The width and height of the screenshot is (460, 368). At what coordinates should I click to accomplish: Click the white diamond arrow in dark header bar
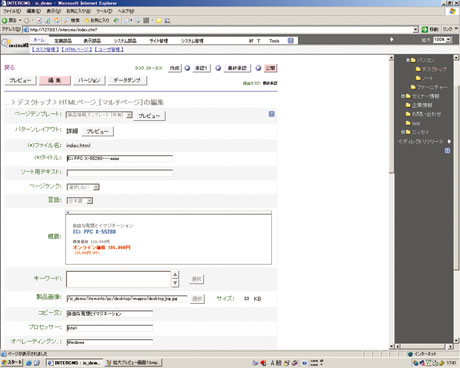point(392,39)
